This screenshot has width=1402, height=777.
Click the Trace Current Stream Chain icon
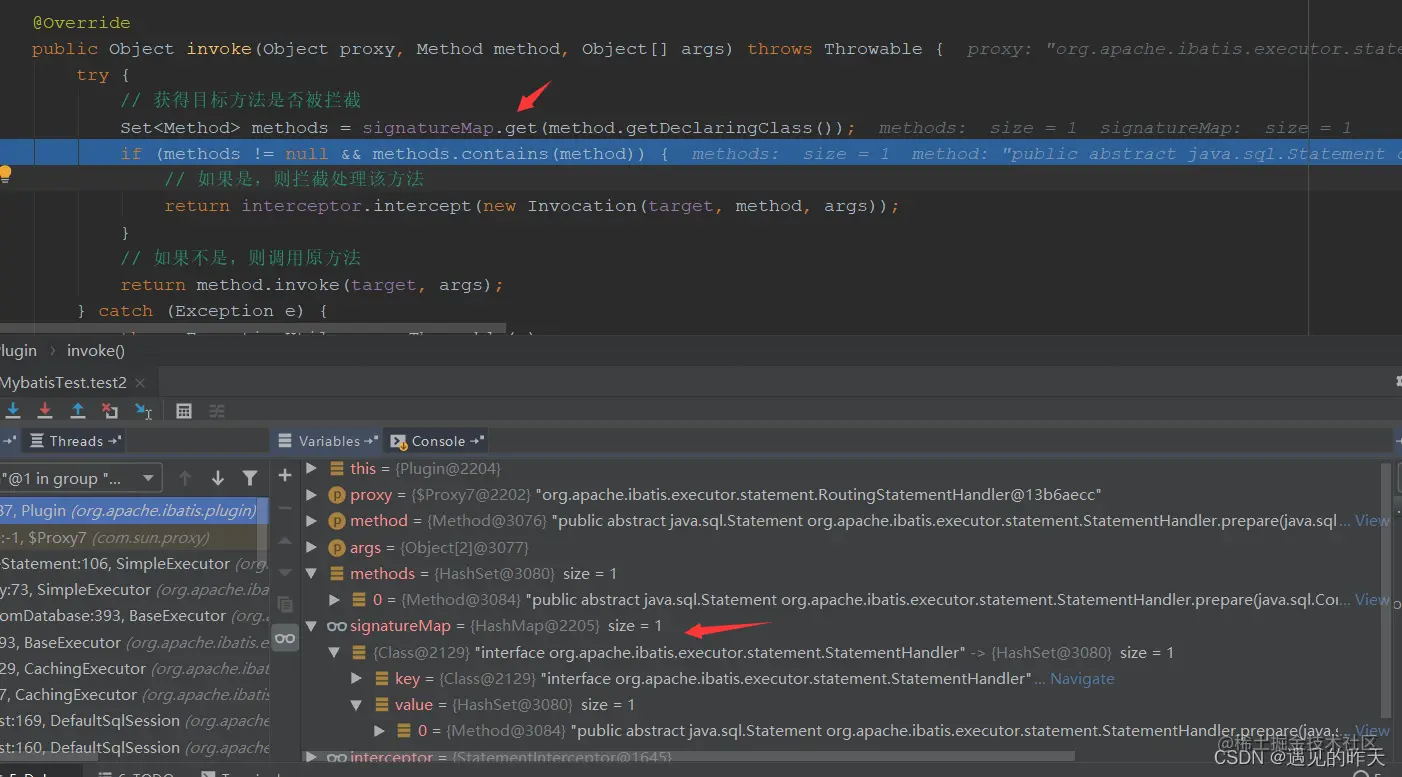click(217, 411)
